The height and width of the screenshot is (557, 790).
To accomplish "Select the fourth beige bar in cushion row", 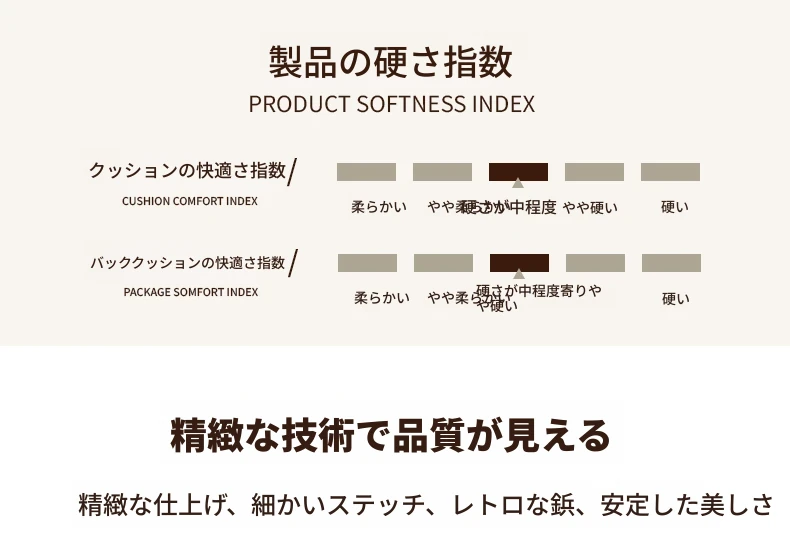I will 595,172.
